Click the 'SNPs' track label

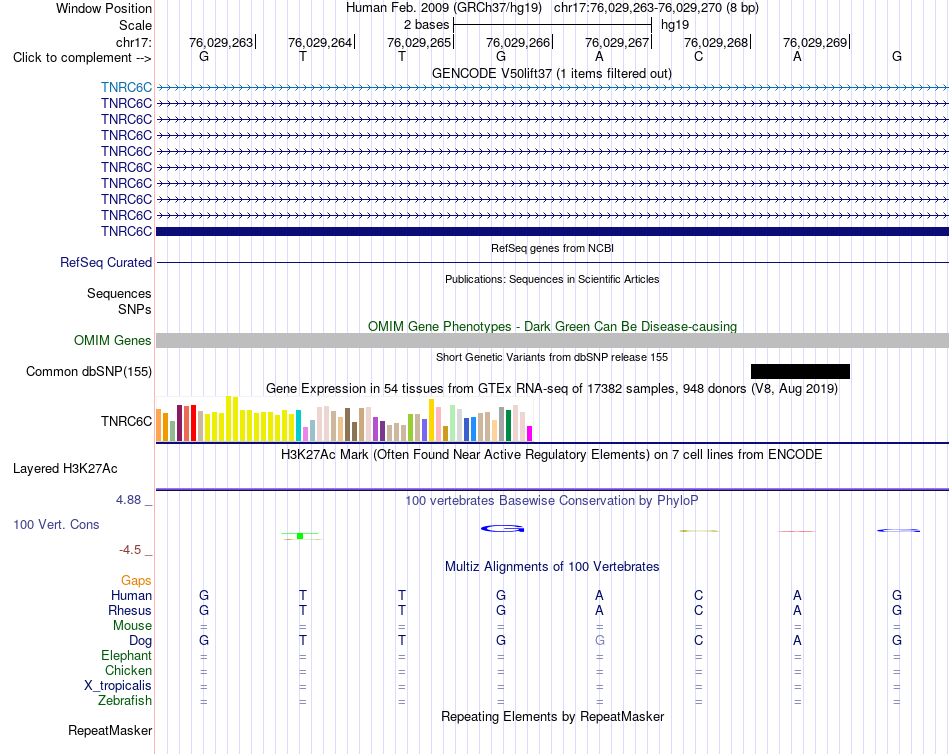tap(135, 309)
